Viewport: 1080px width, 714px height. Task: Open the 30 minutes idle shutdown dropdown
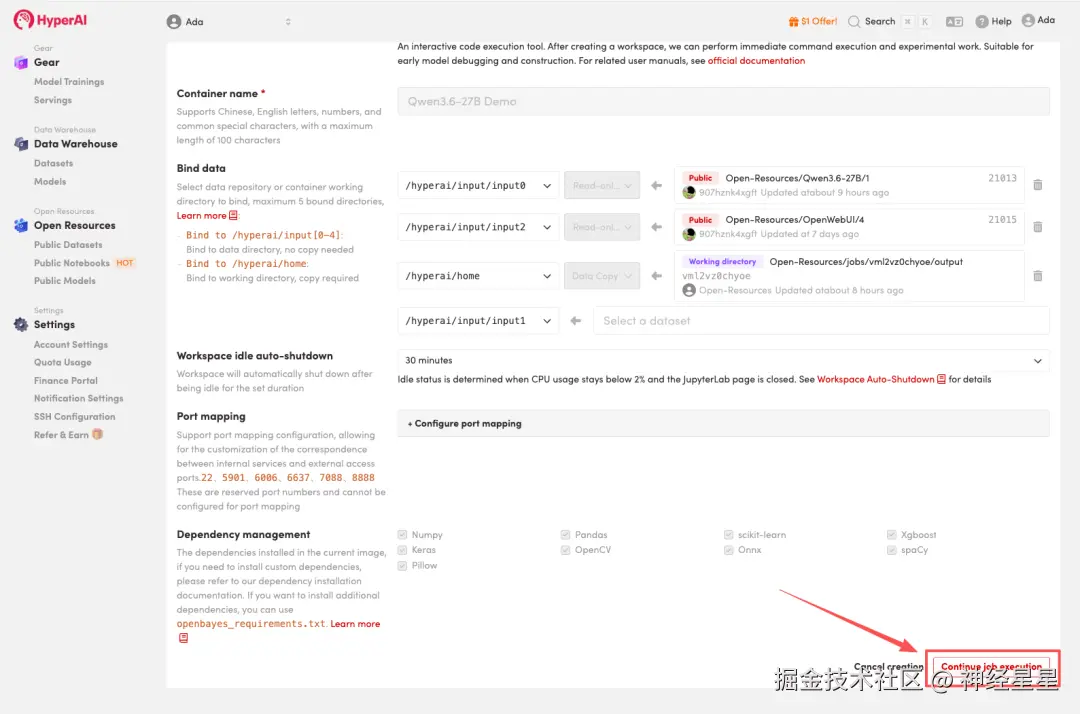(x=723, y=360)
